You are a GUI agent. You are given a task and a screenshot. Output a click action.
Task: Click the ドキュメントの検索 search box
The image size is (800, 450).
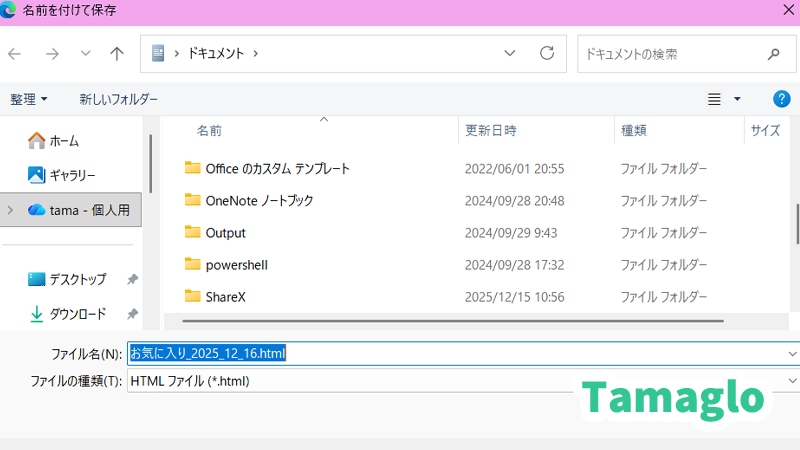coord(670,53)
